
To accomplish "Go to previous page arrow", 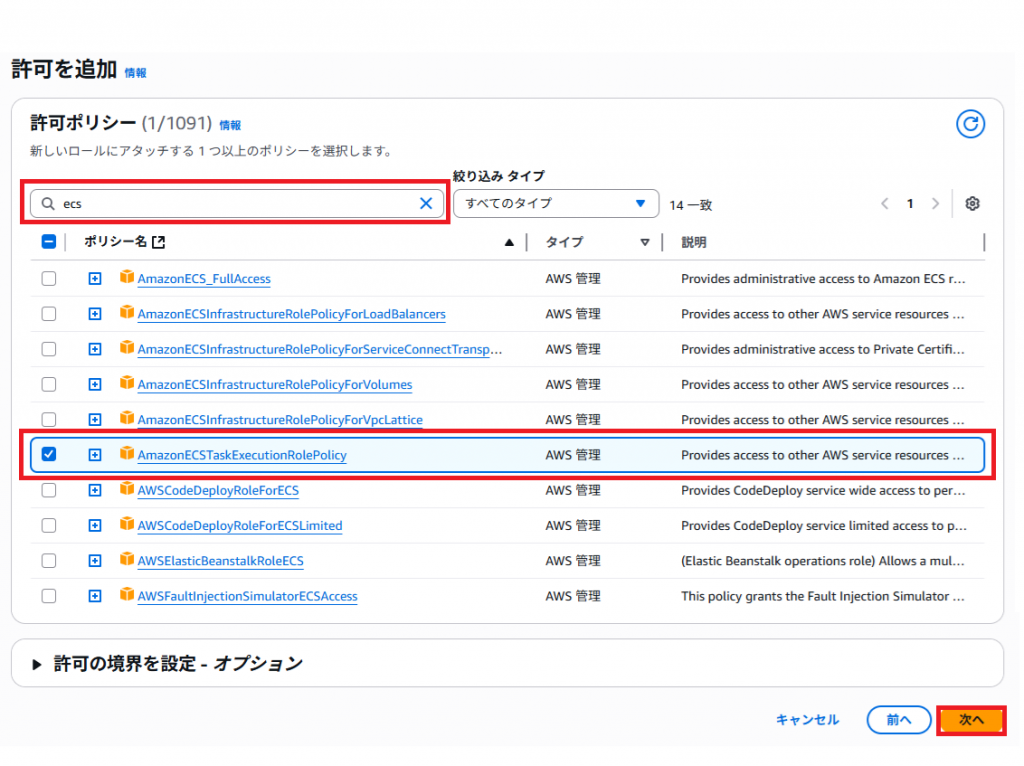I will point(885,204).
